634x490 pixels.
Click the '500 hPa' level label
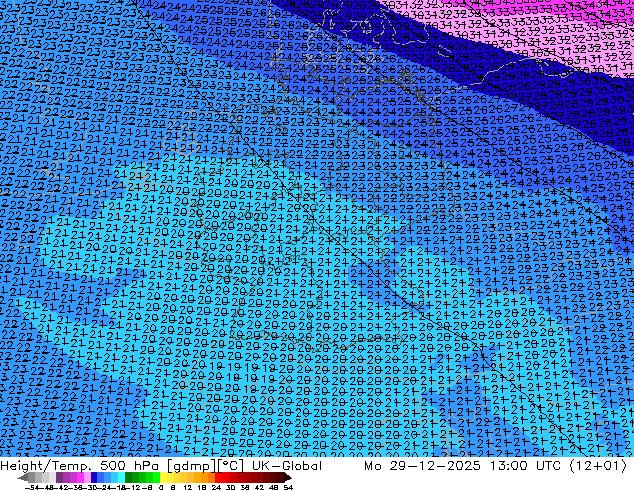pyautogui.click(x=130, y=466)
